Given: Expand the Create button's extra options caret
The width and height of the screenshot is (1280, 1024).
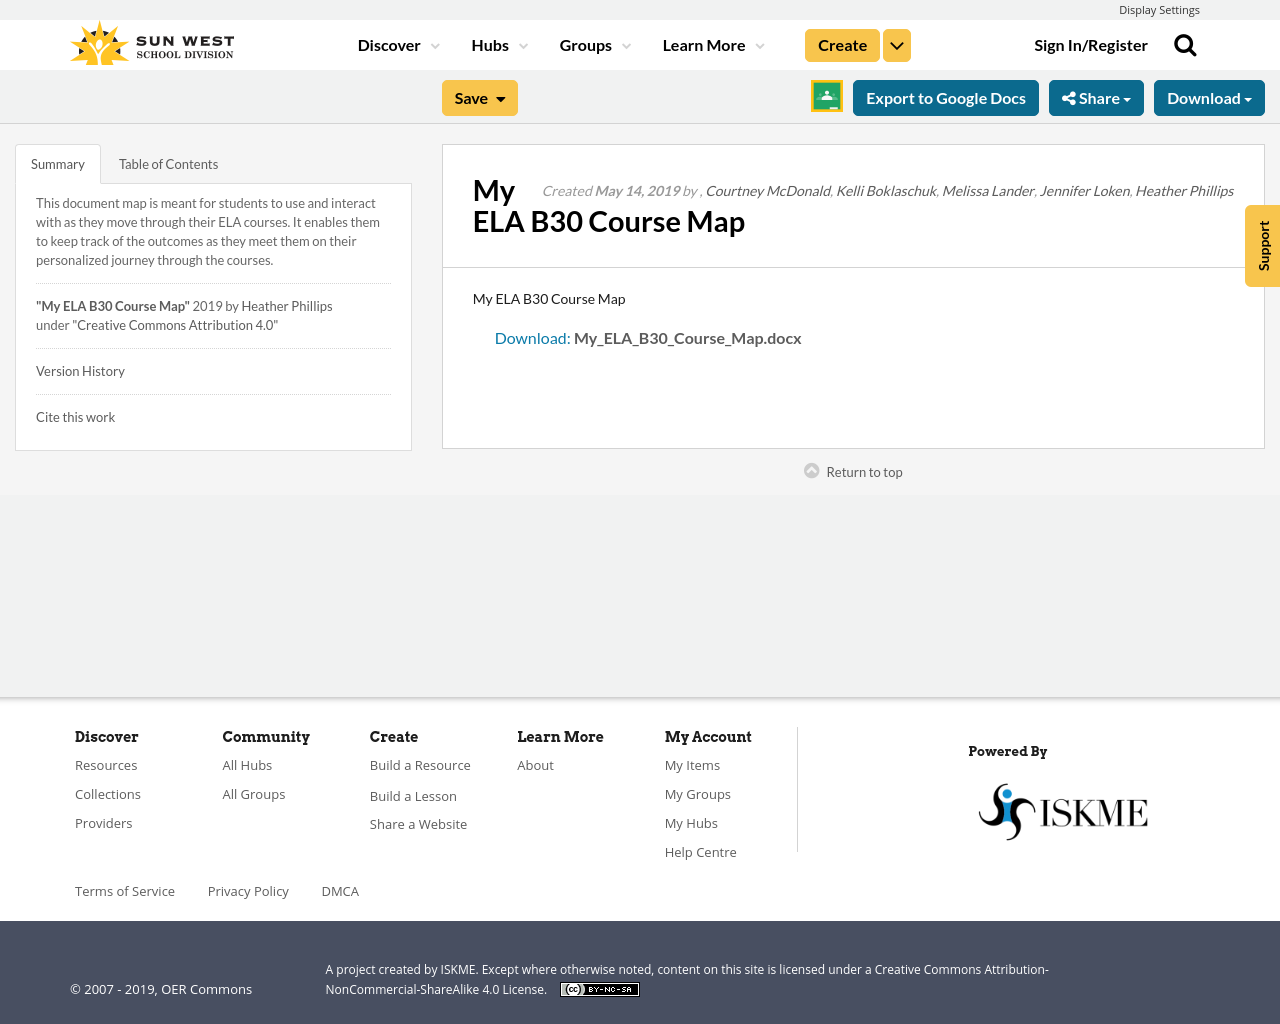Looking at the screenshot, I should (896, 44).
